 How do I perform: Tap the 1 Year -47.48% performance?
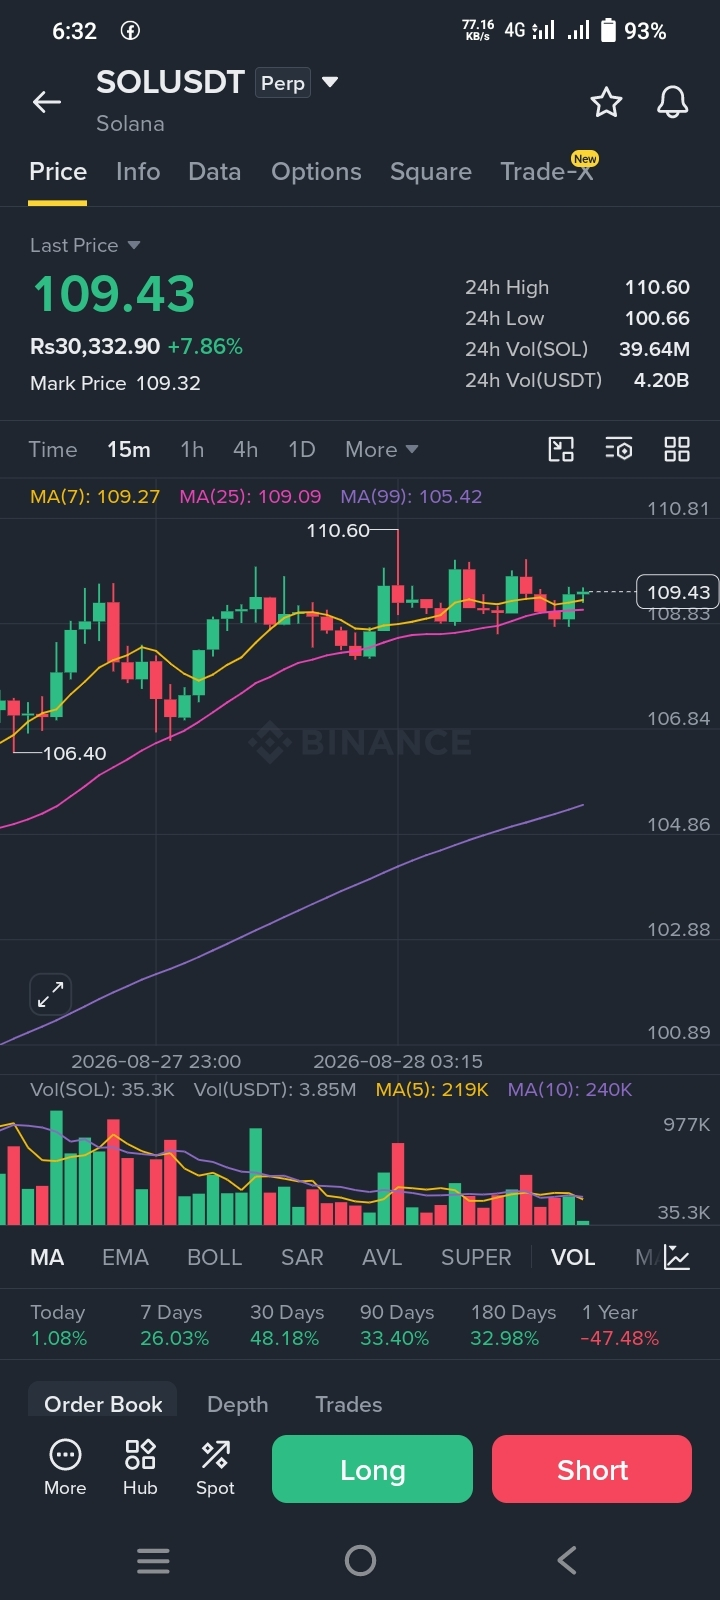coord(620,1325)
